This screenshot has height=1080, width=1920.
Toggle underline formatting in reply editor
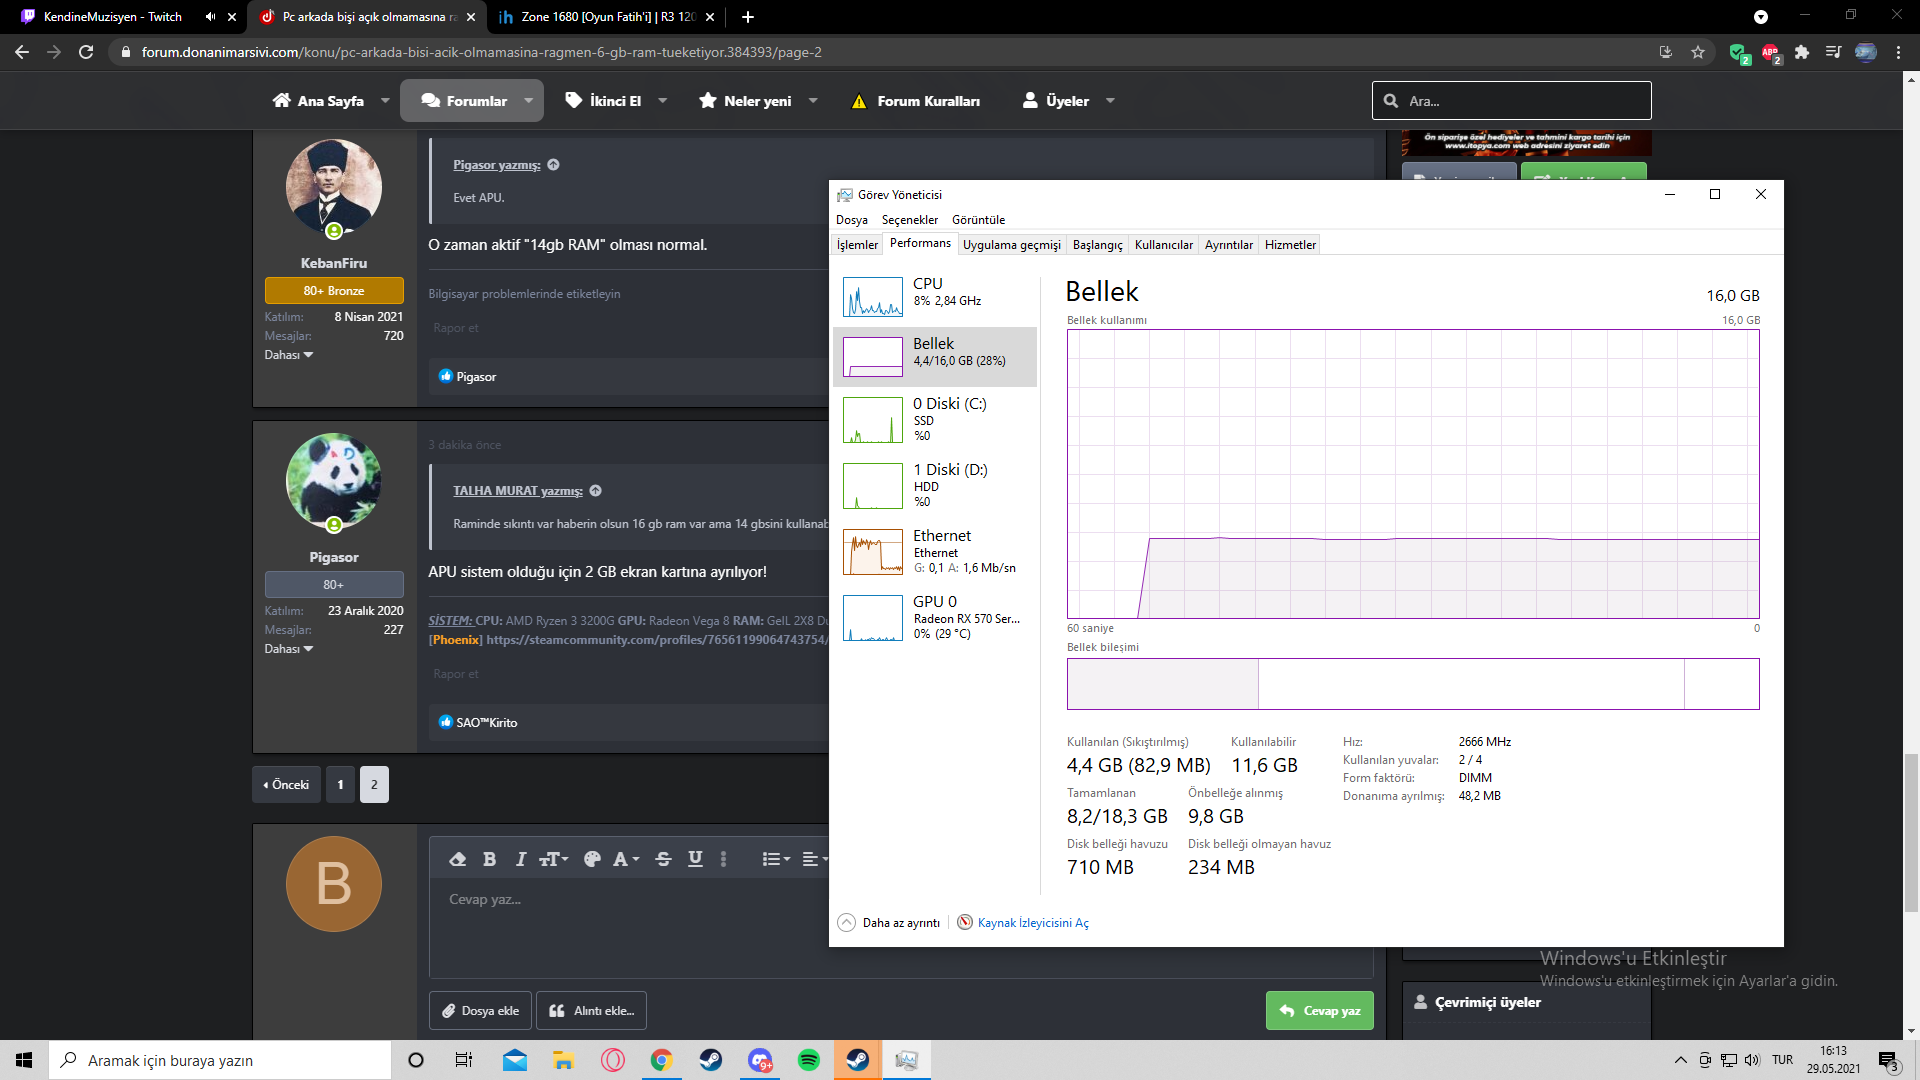[x=695, y=859]
